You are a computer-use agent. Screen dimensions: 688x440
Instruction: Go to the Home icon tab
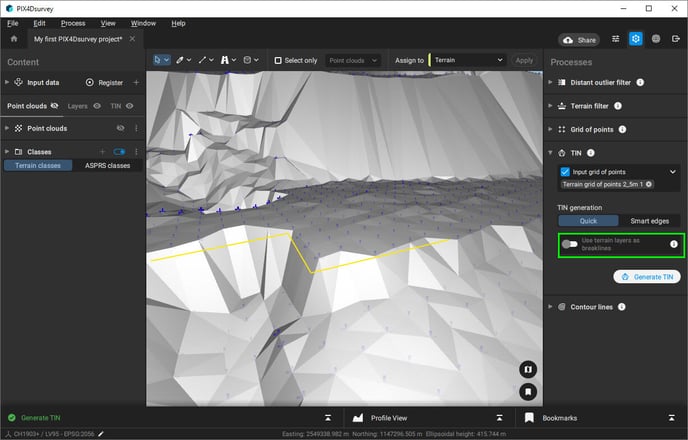[x=14, y=39]
